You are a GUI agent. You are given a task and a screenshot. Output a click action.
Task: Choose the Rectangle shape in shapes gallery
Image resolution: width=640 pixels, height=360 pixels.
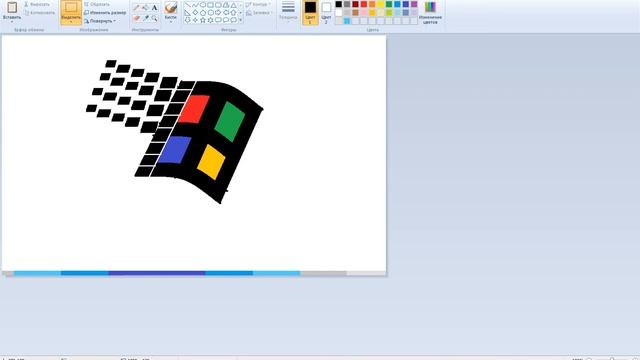pos(211,5)
